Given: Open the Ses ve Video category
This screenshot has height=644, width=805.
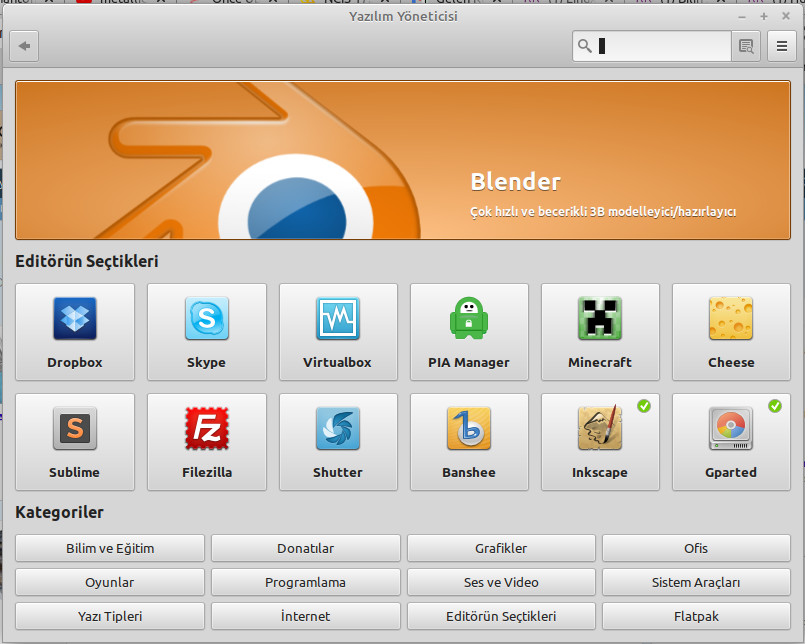Looking at the screenshot, I should (x=501, y=582).
